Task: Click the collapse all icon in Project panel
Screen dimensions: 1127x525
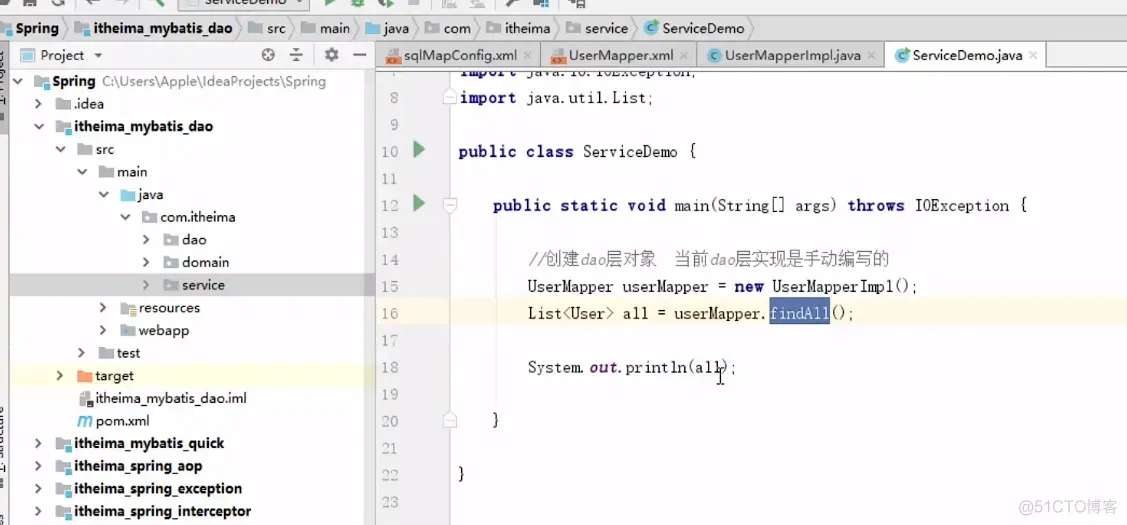Action: click(x=296, y=55)
